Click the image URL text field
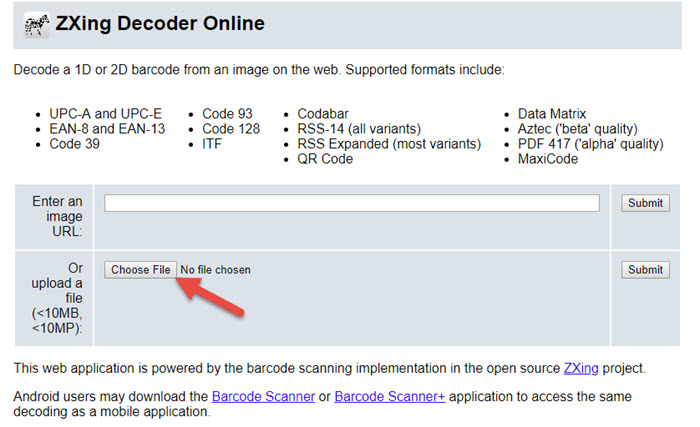Screen dimensions: 700x427 (x=352, y=203)
